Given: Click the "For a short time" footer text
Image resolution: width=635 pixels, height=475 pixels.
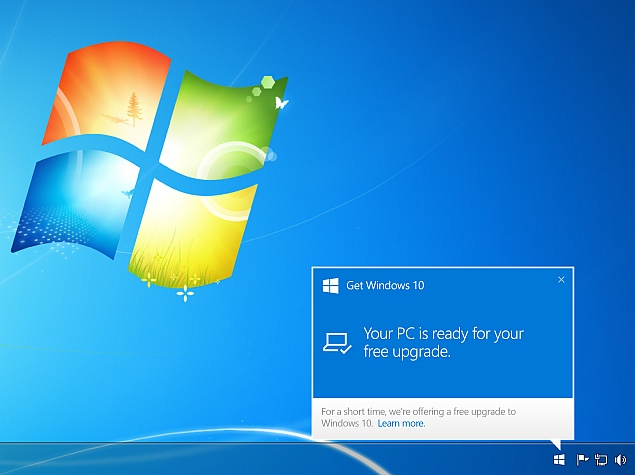Looking at the screenshot, I should pyautogui.click(x=418, y=412).
